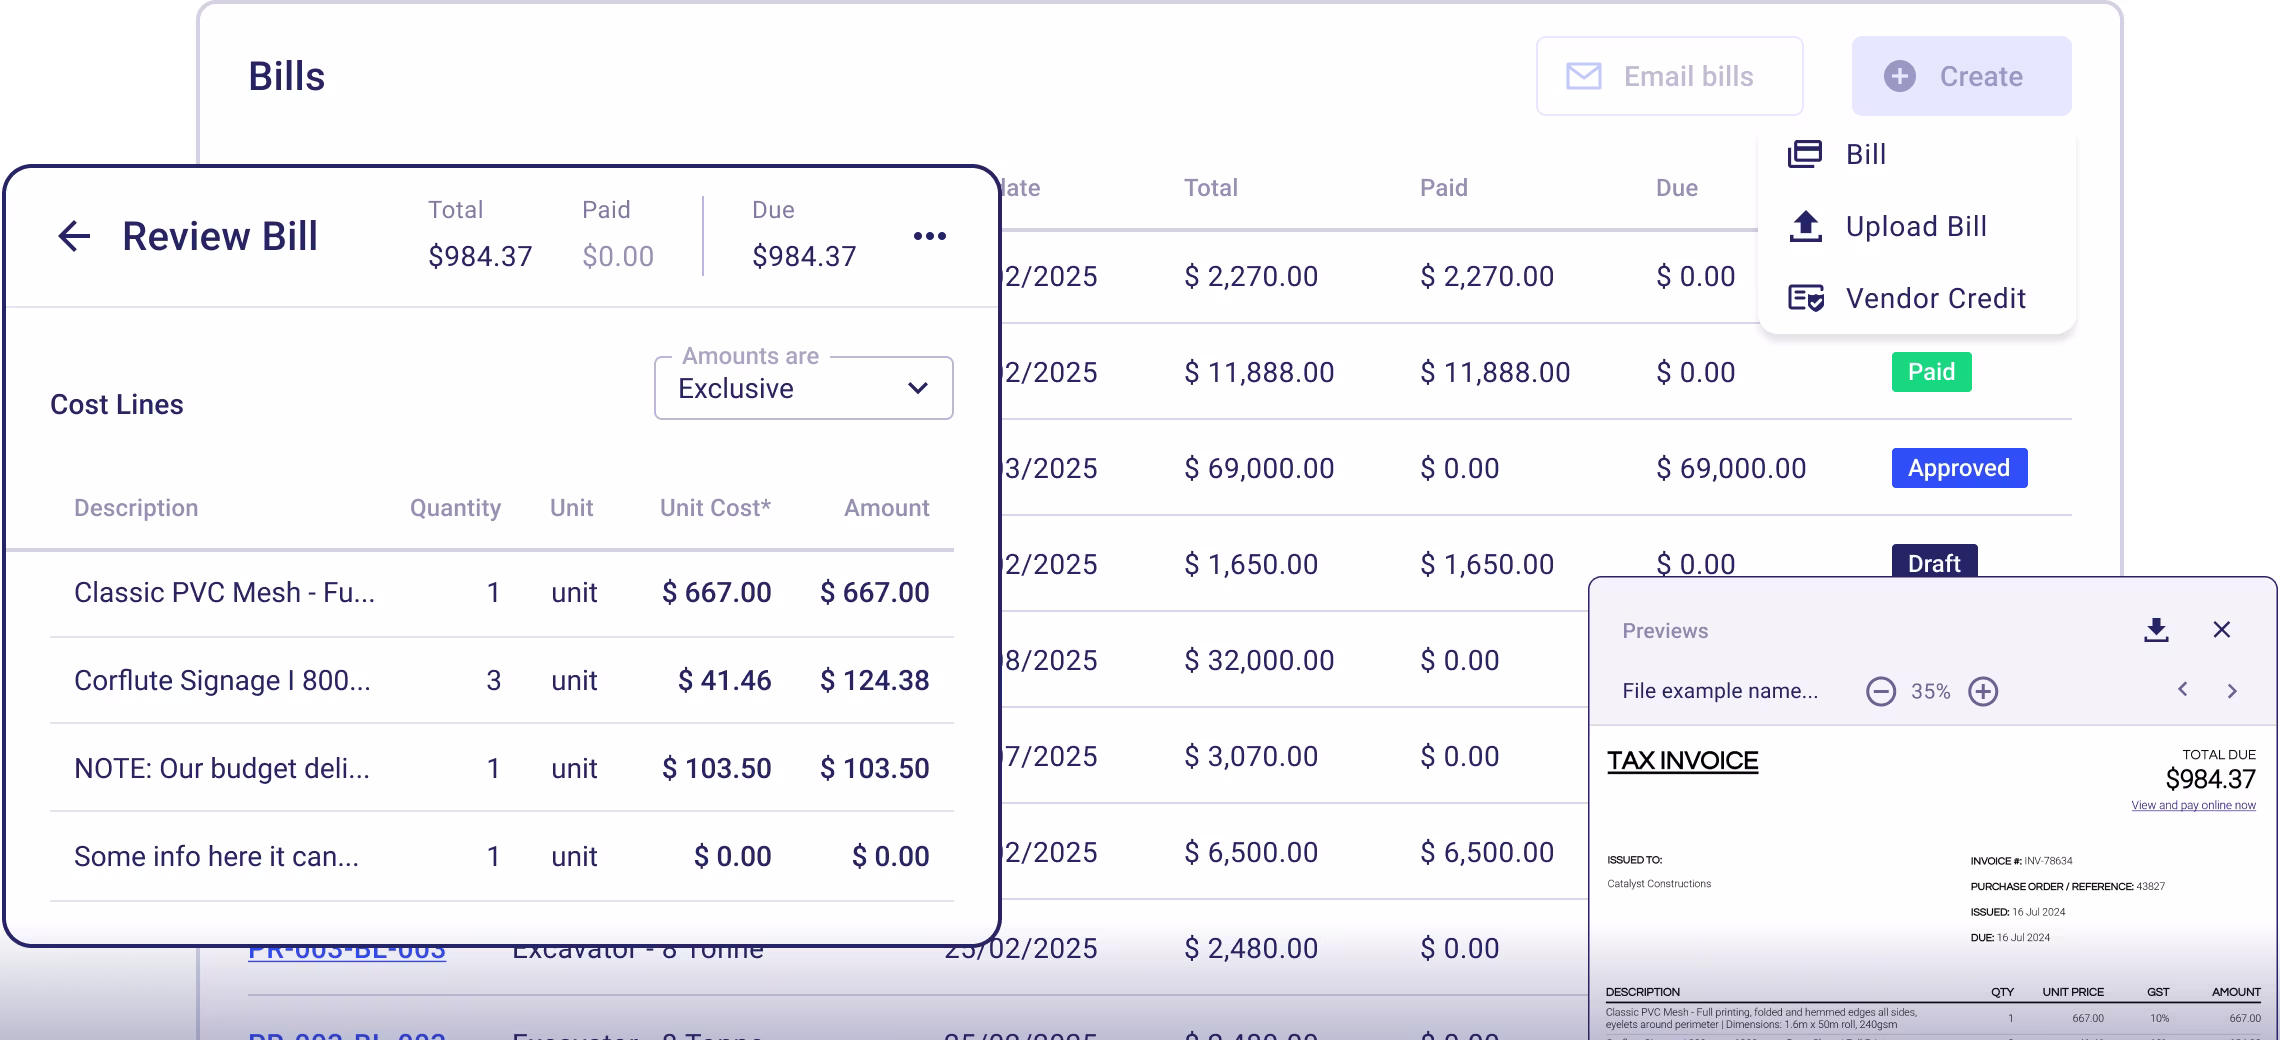
Task: Click the Create button
Action: 1961,76
